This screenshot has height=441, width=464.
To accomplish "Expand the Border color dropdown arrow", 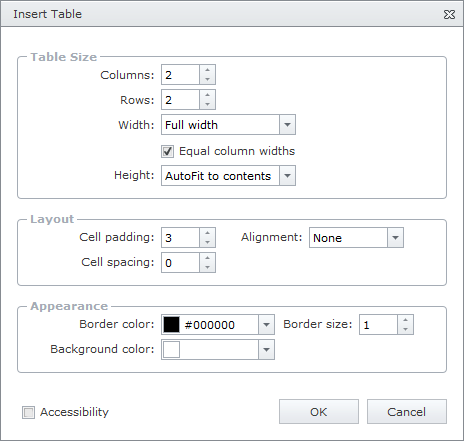I will click(x=266, y=324).
